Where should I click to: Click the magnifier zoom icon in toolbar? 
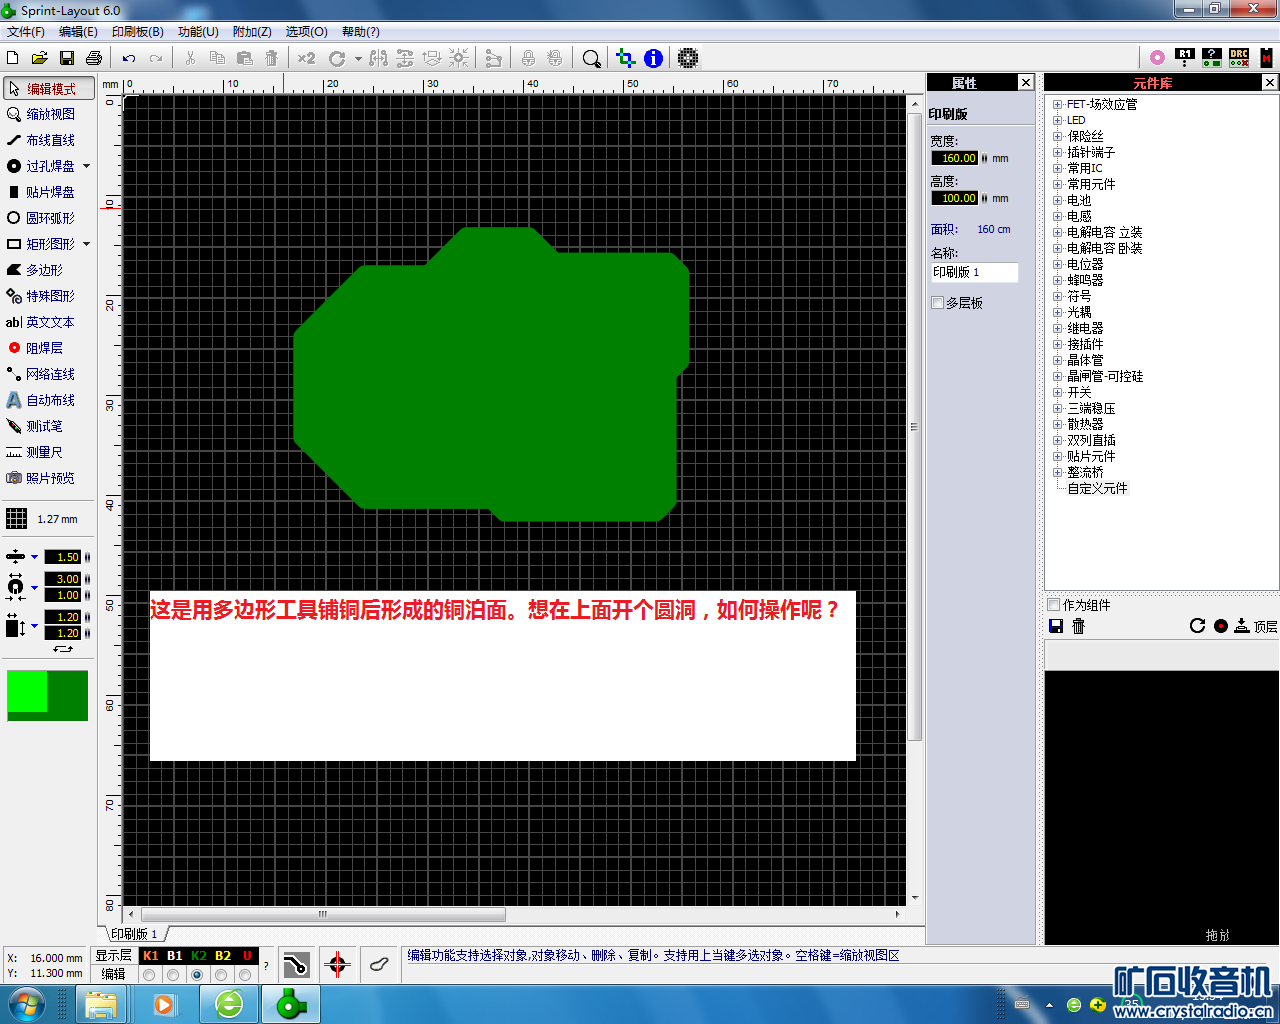(591, 59)
